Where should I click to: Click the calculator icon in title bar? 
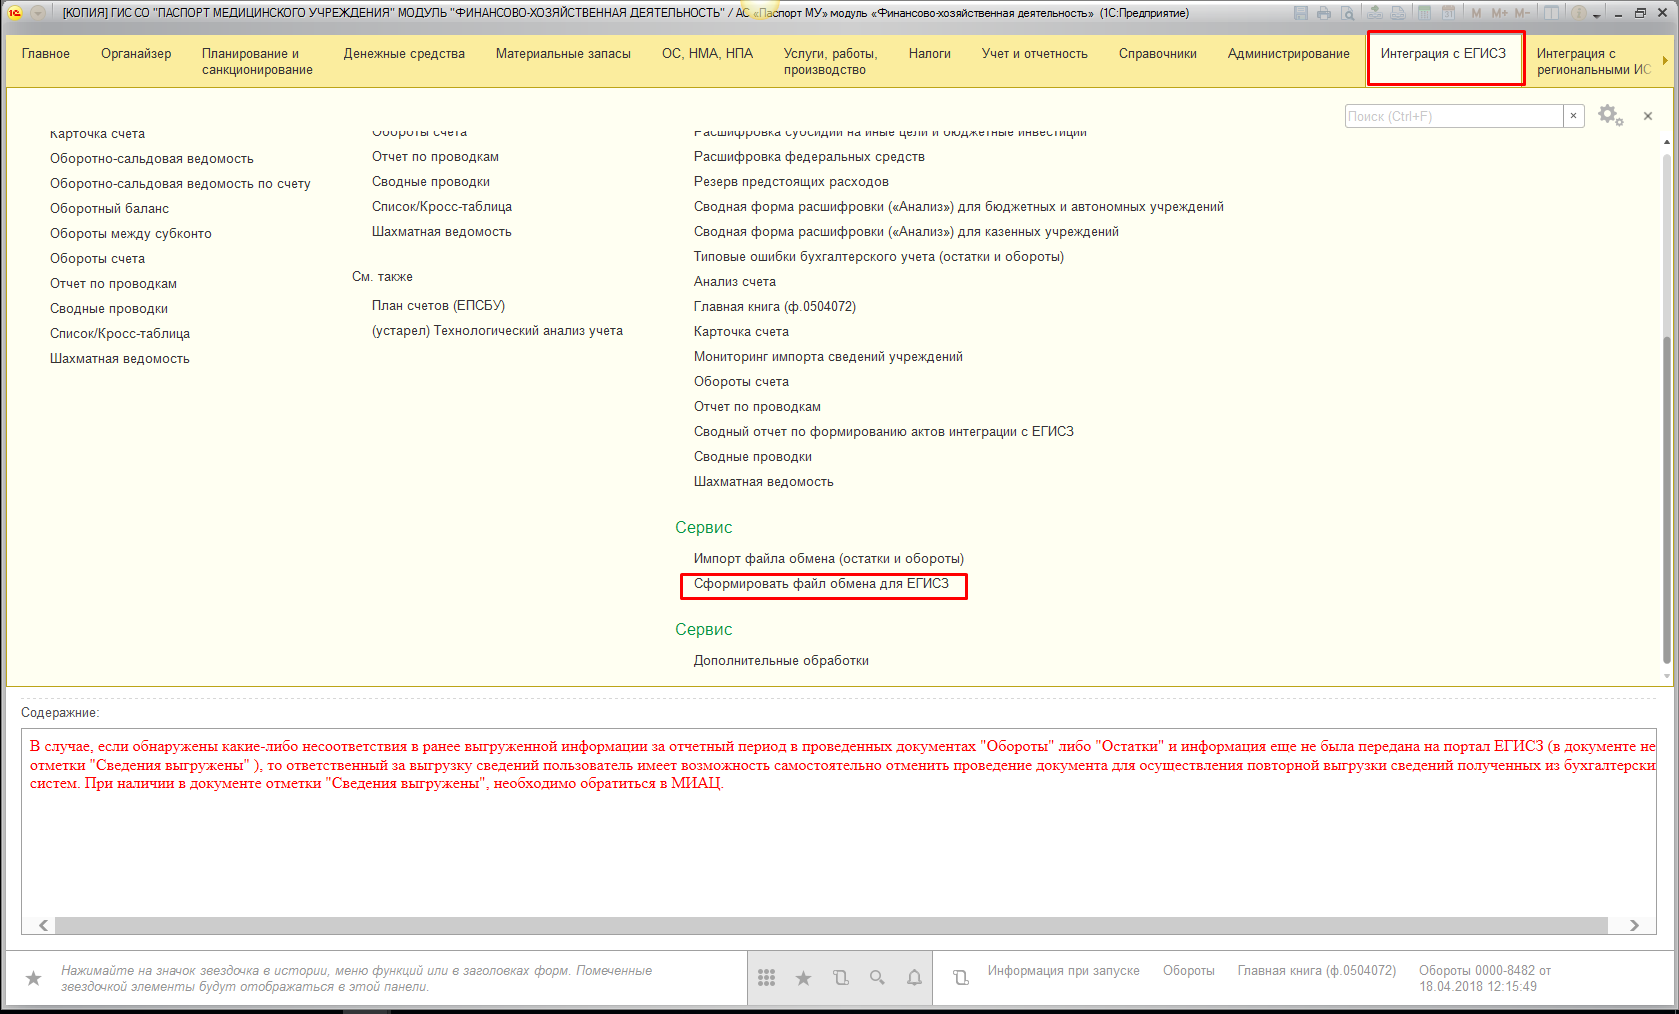(1423, 13)
